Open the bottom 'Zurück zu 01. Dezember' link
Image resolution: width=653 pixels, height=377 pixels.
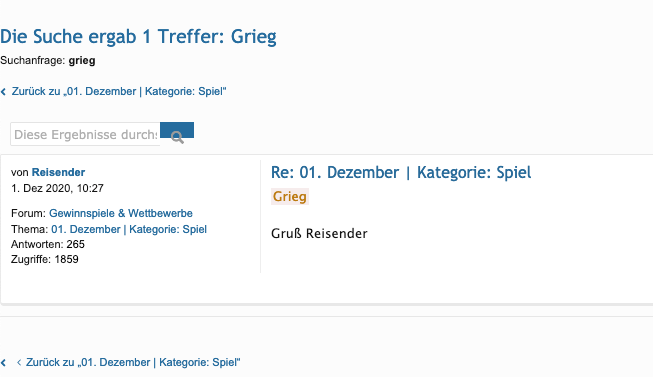[x=133, y=362]
